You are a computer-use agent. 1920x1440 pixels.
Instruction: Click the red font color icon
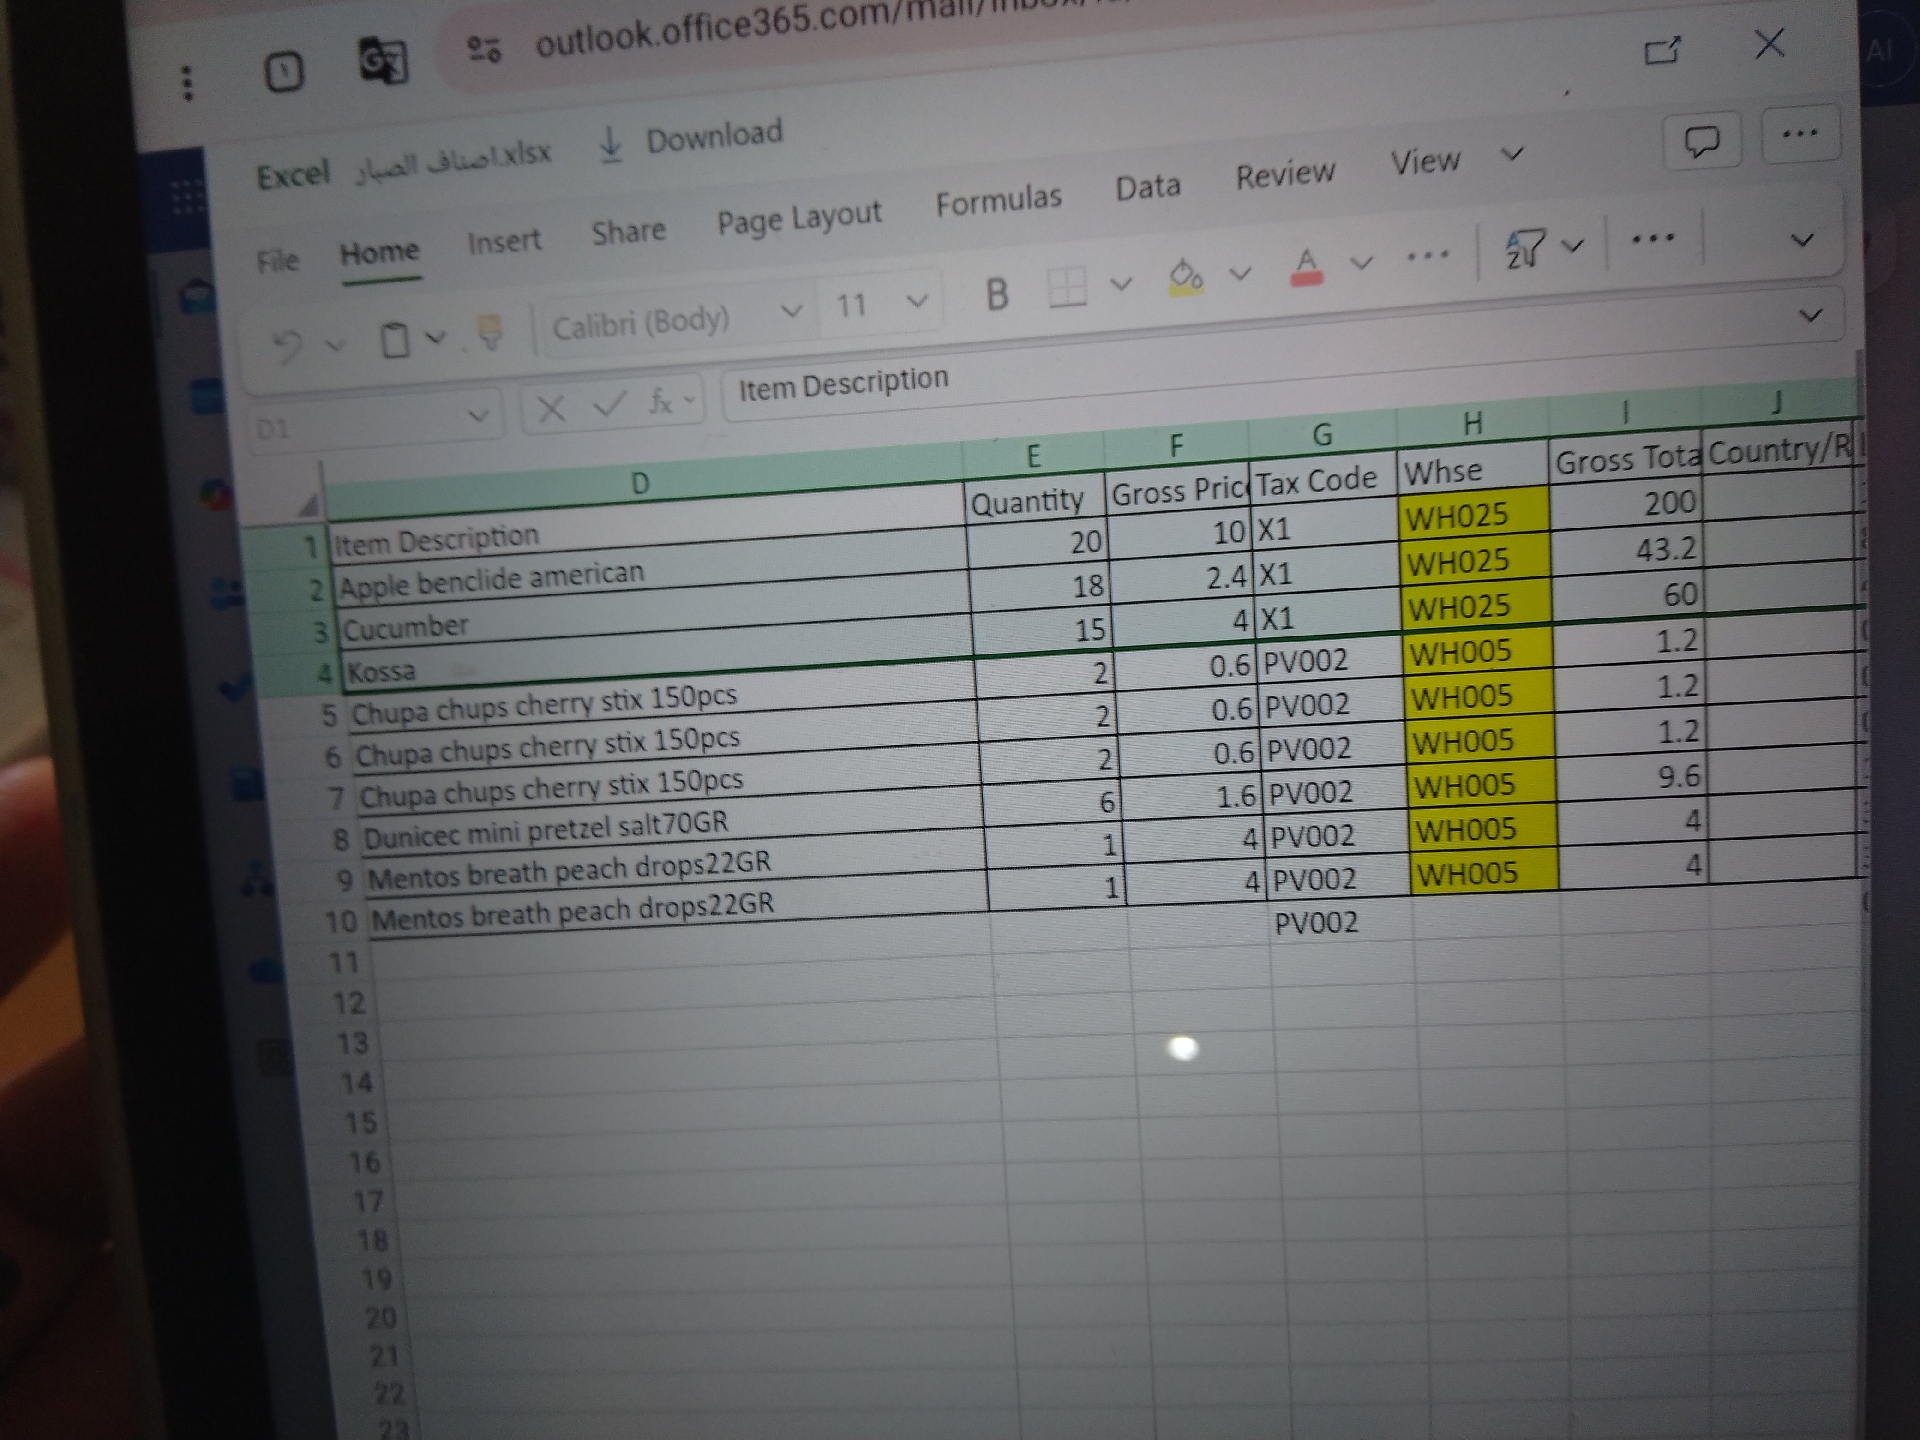(x=1306, y=267)
